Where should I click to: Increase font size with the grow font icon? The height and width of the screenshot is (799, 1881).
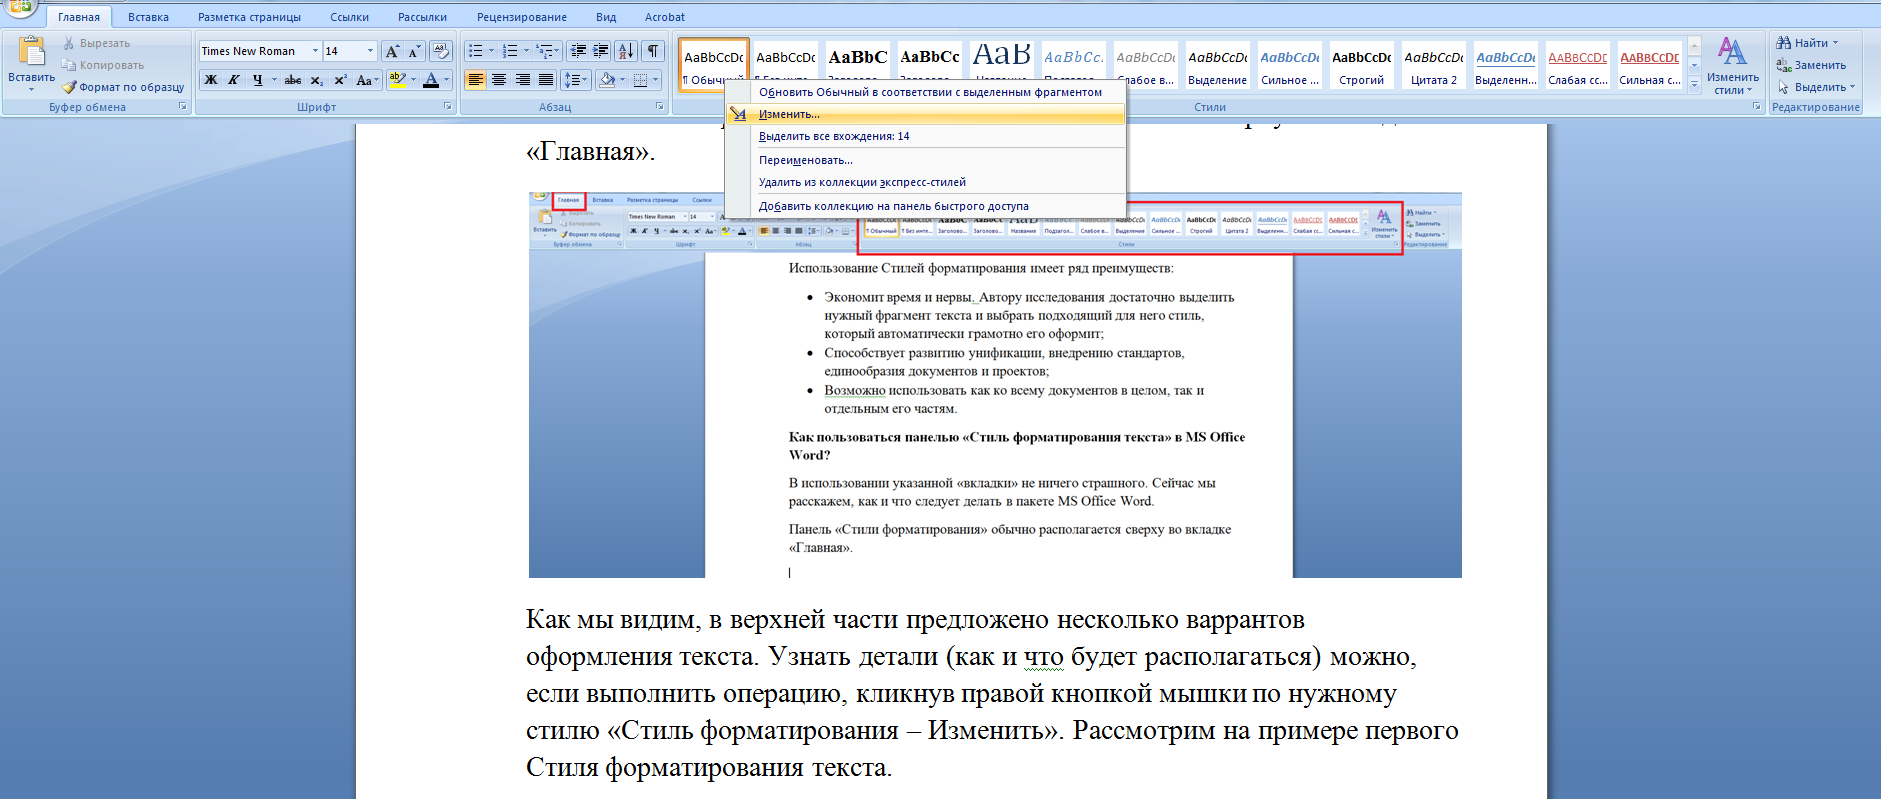(393, 51)
